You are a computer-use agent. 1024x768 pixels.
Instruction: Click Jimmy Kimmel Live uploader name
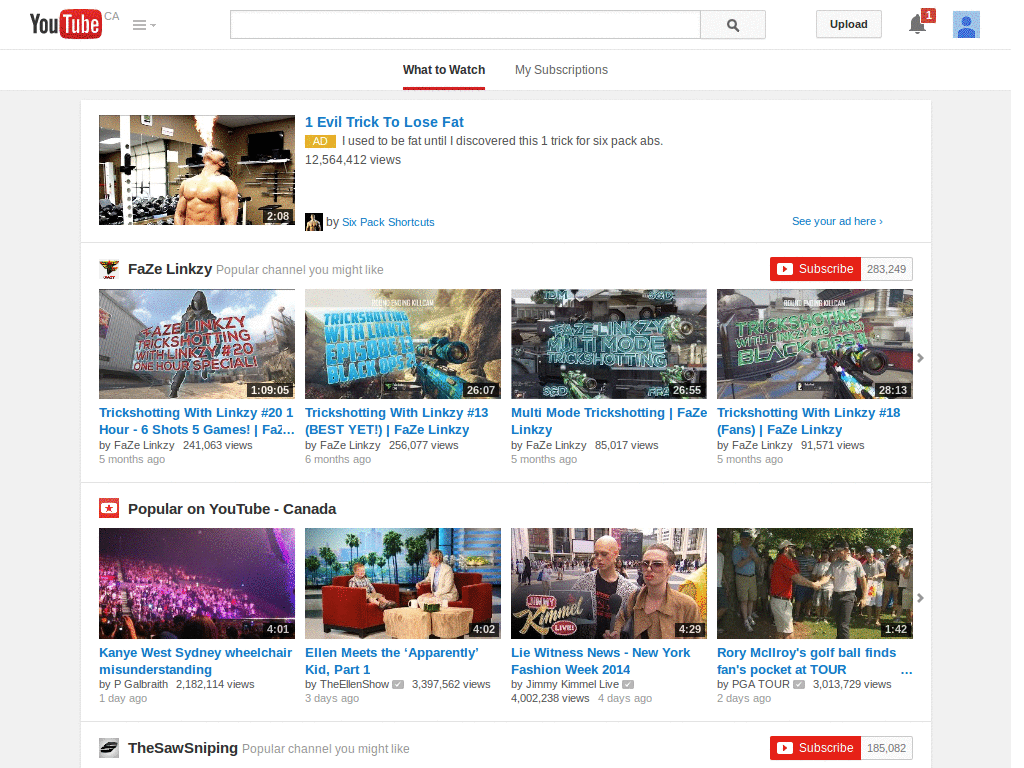572,684
